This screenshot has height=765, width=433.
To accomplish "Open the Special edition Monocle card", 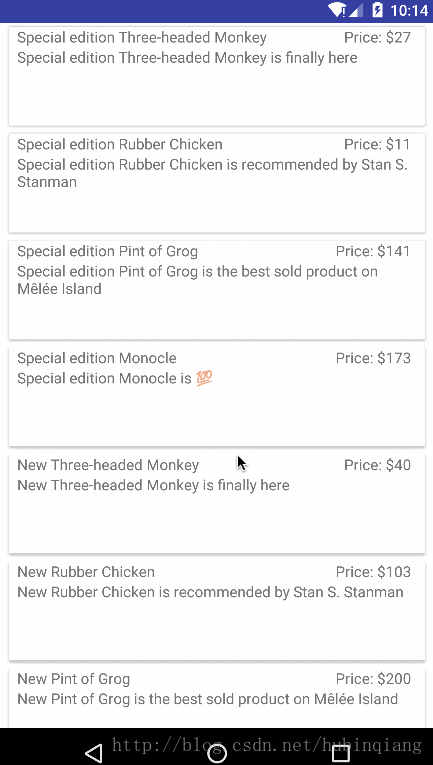I will coord(217,397).
